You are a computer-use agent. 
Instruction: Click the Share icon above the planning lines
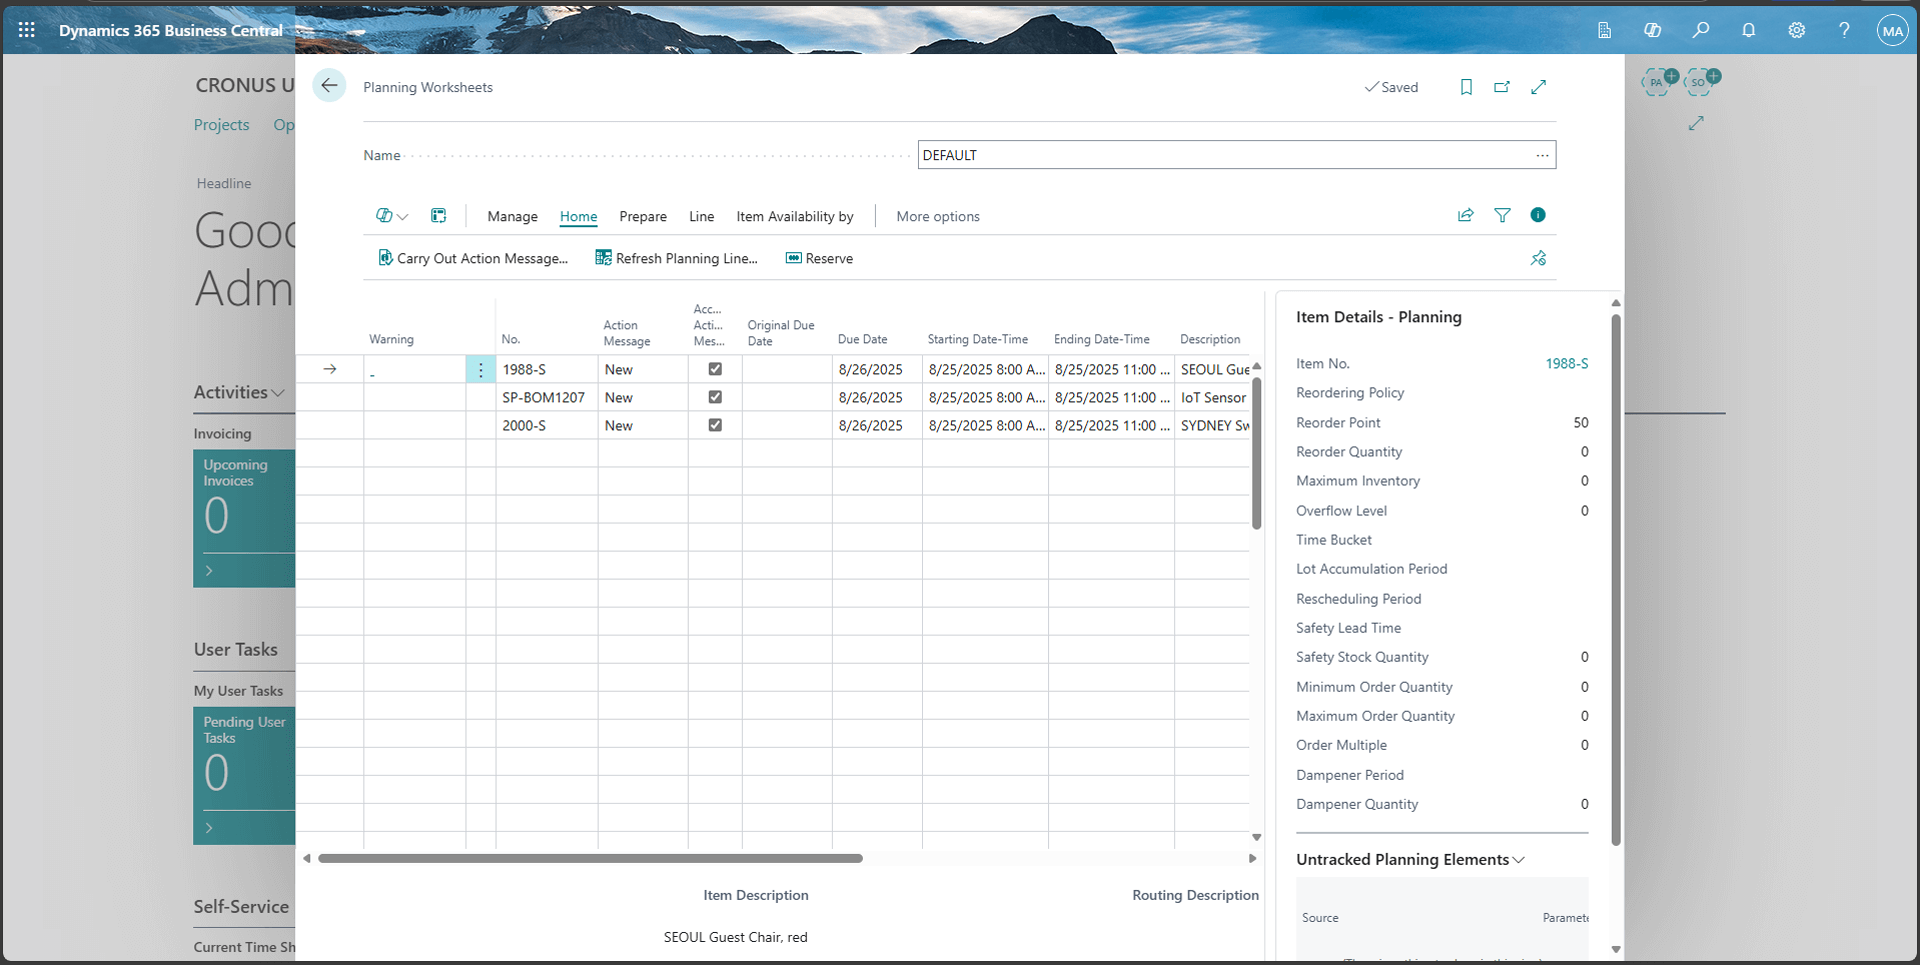point(1465,215)
